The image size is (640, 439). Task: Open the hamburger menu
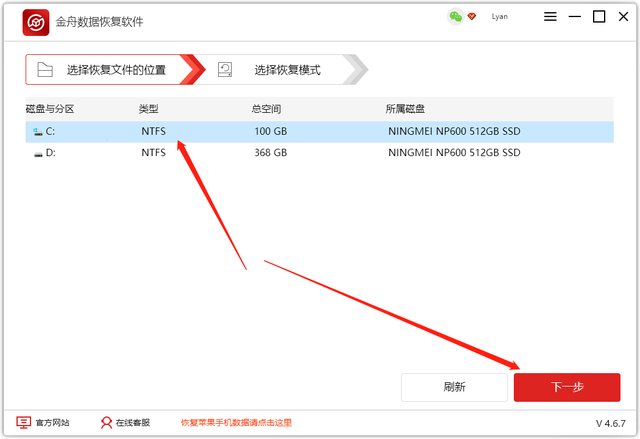pyautogui.click(x=550, y=17)
